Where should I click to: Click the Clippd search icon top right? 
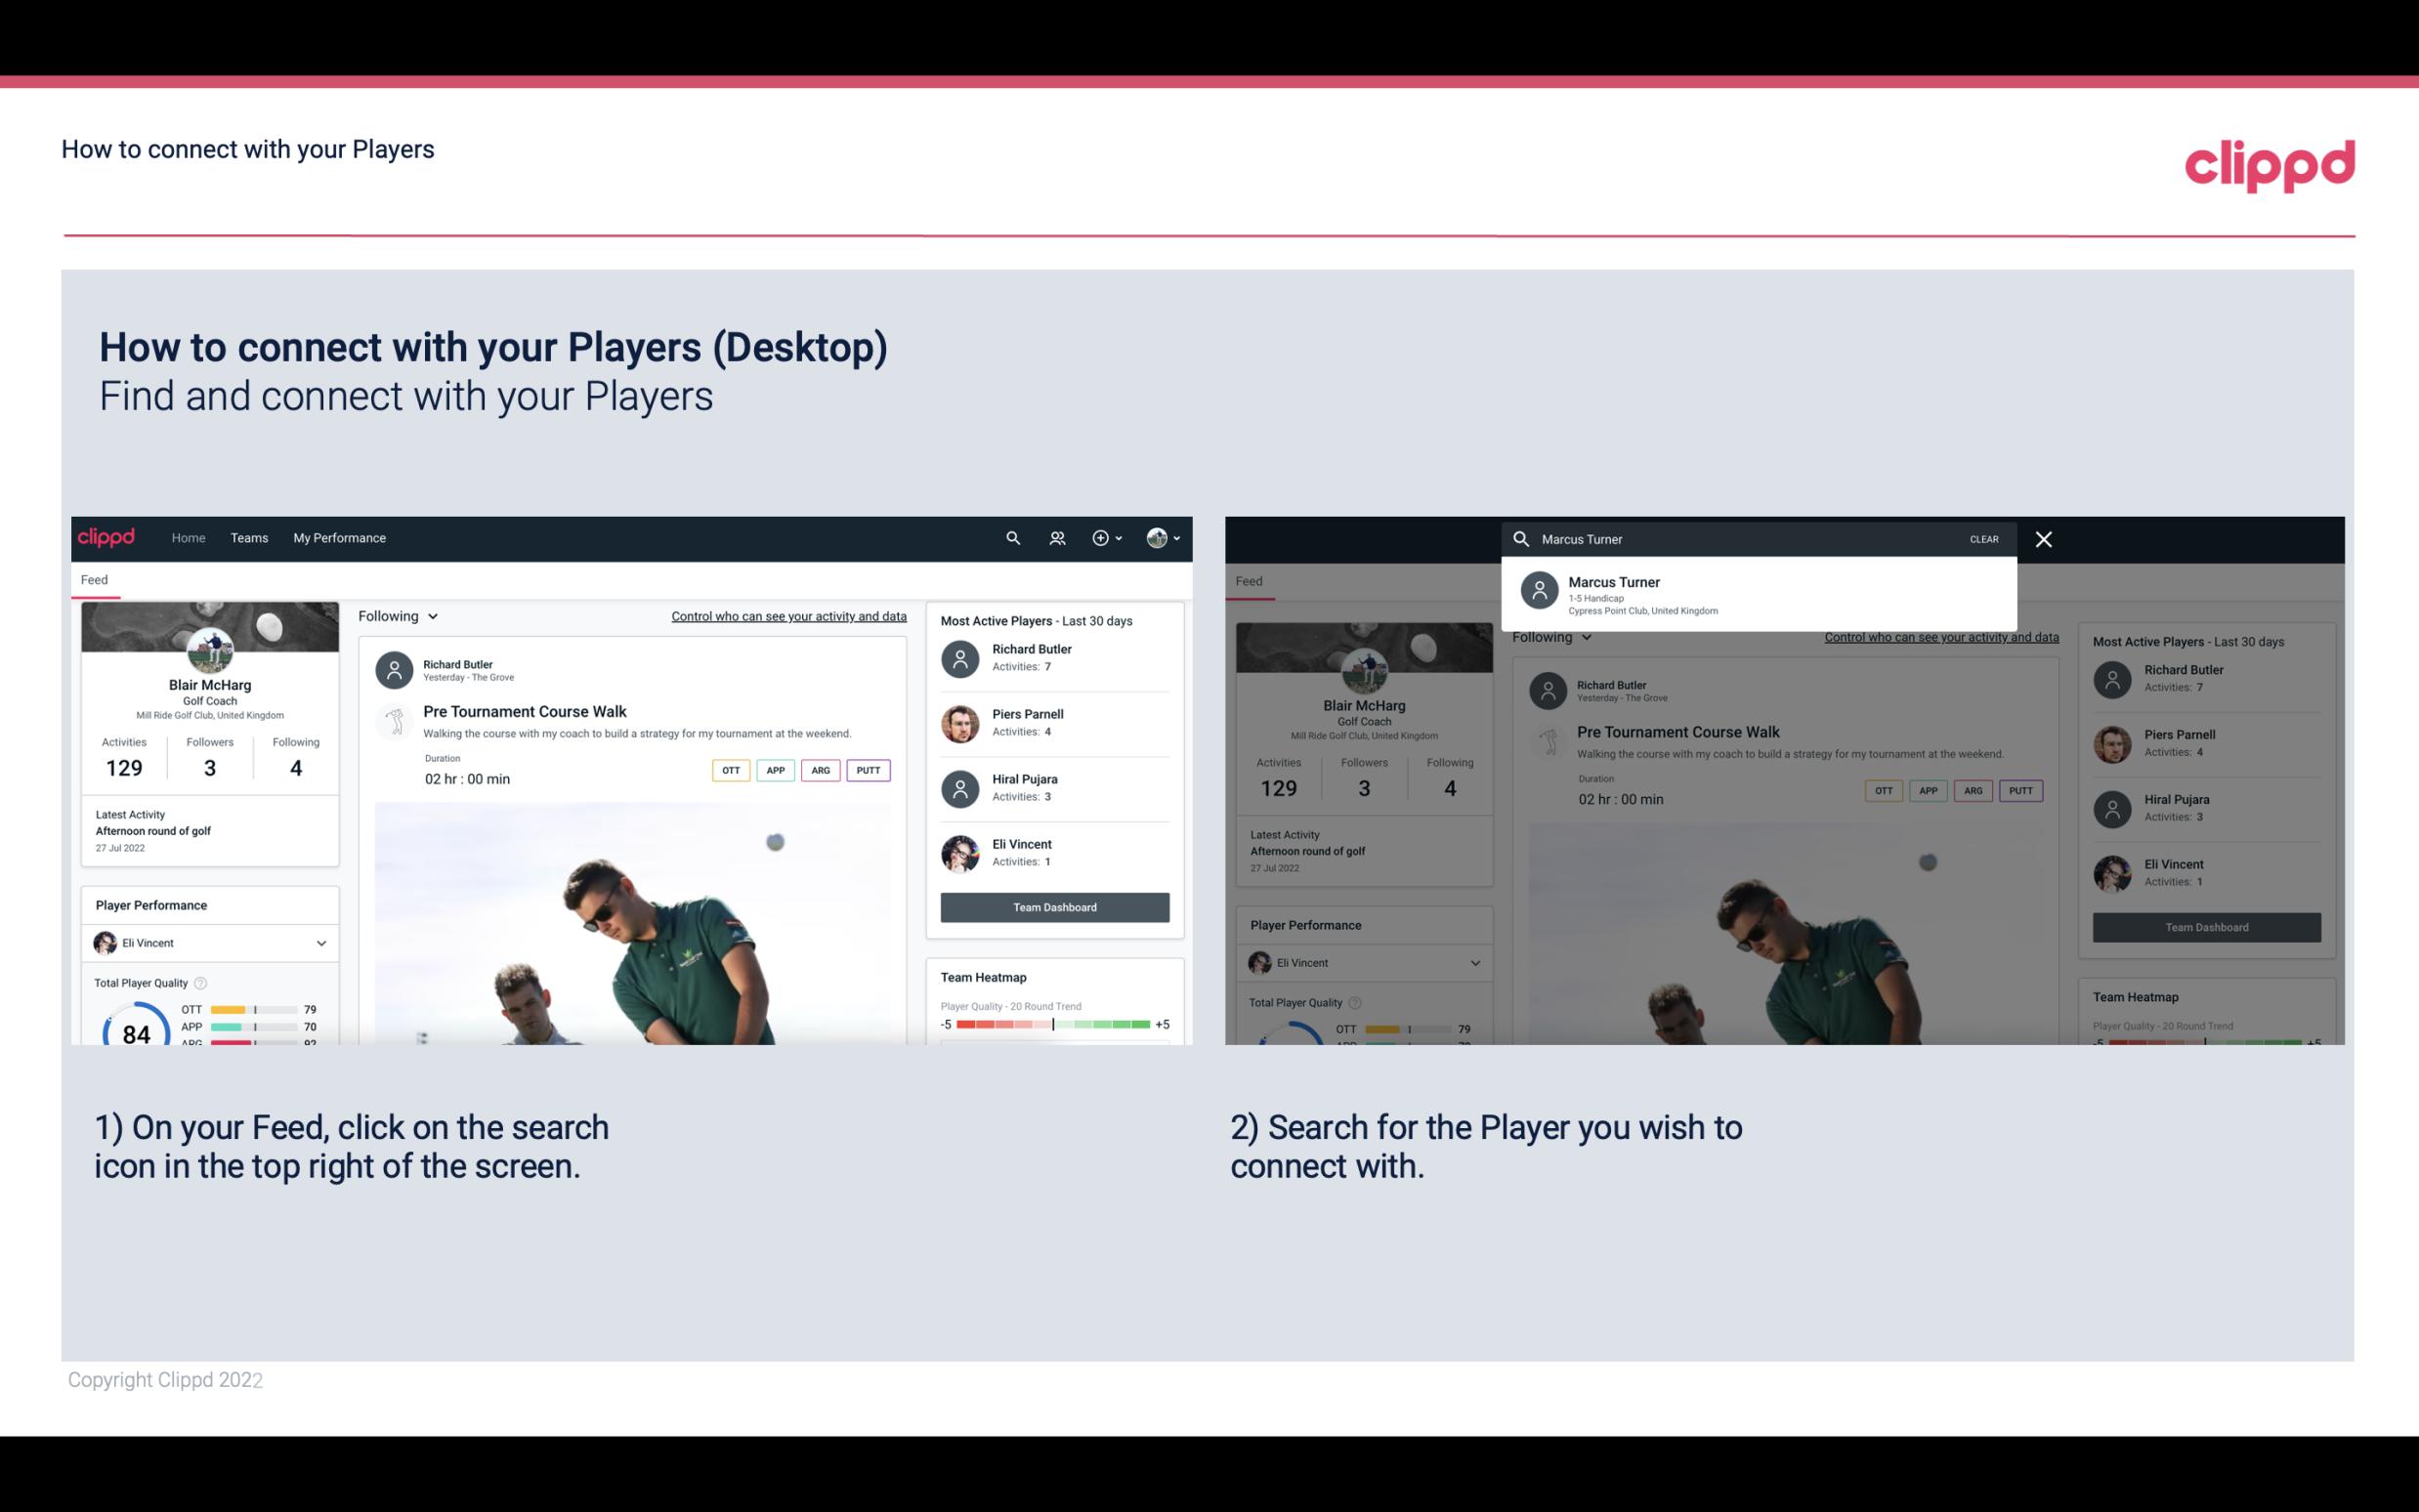point(1010,536)
